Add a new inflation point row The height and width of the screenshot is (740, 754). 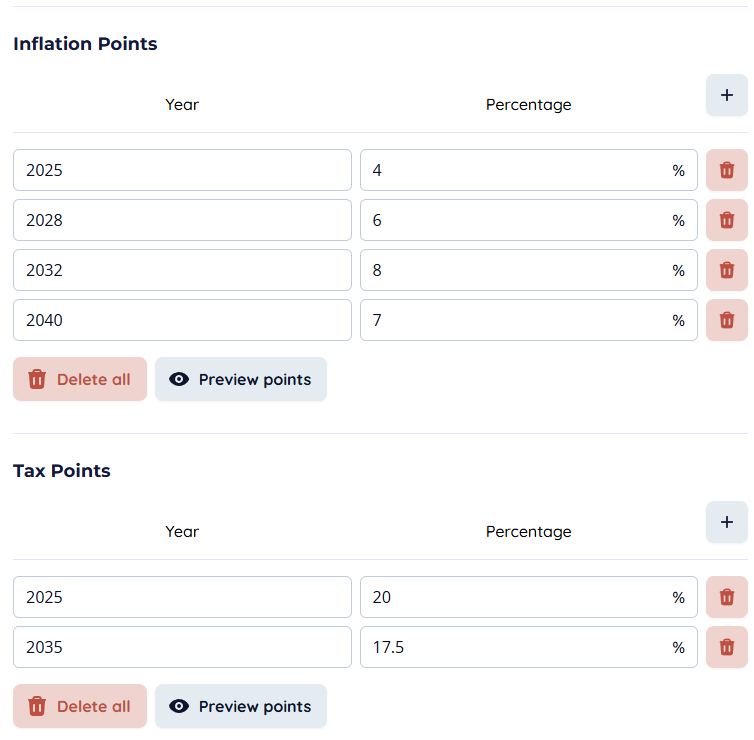pyautogui.click(x=726, y=95)
